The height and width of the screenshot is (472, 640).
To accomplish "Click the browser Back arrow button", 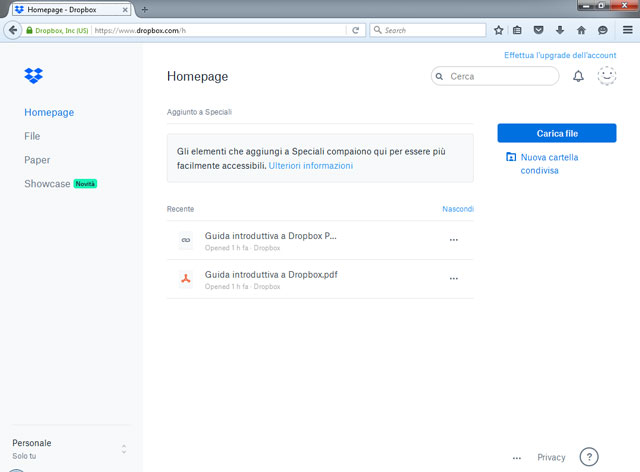I will 13,30.
